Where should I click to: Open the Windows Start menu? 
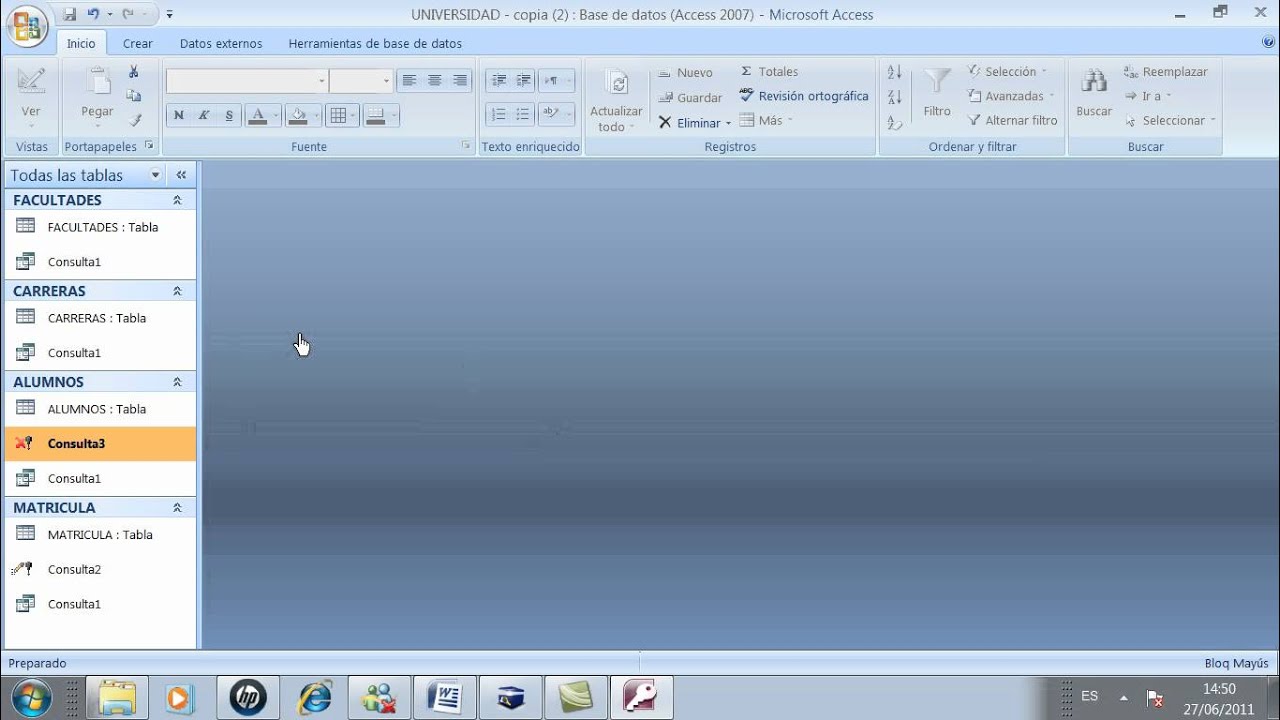point(32,697)
